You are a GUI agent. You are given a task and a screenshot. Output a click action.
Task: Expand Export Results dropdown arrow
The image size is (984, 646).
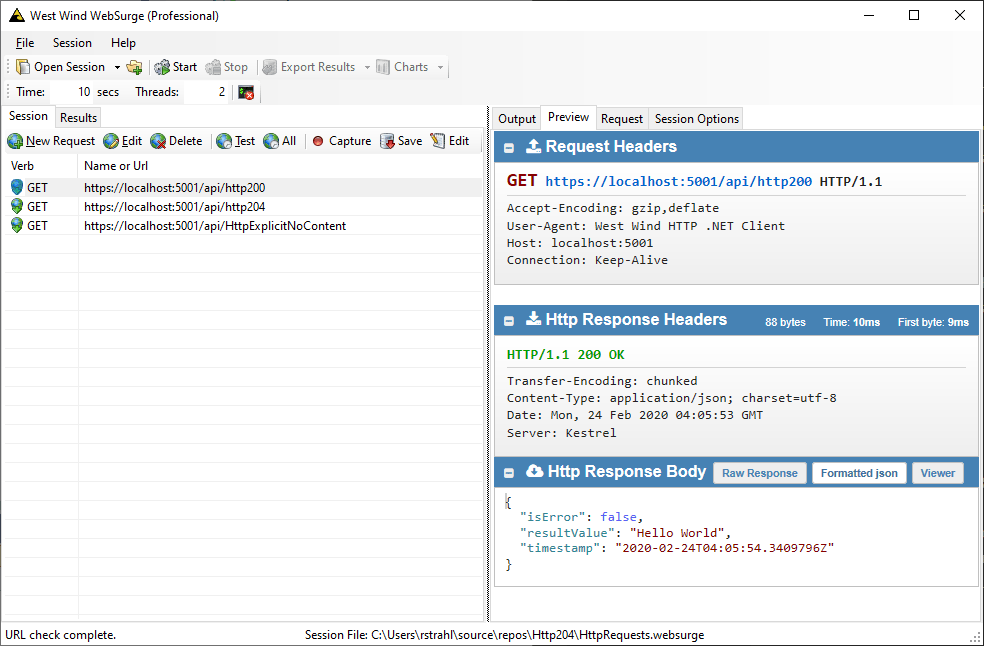click(x=367, y=67)
